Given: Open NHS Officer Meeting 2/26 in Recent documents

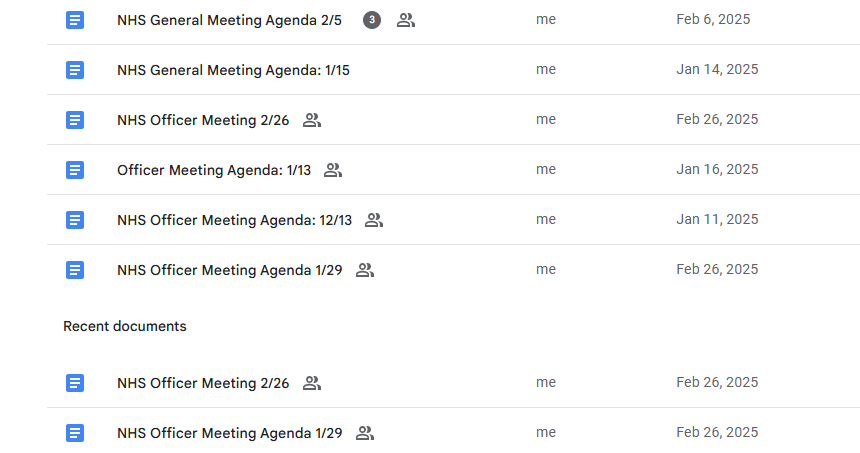Looking at the screenshot, I should [x=203, y=383].
